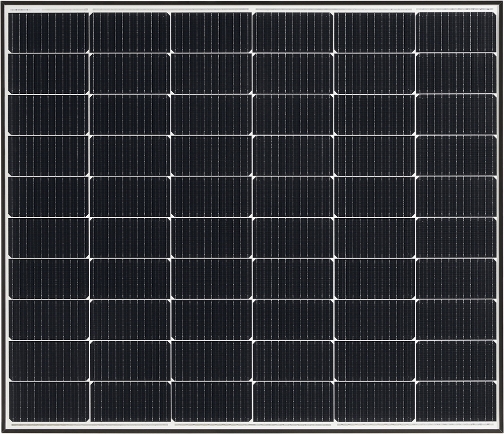Click last-column cell in the fifth row
The width and height of the screenshot is (504, 434).
pos(456,196)
